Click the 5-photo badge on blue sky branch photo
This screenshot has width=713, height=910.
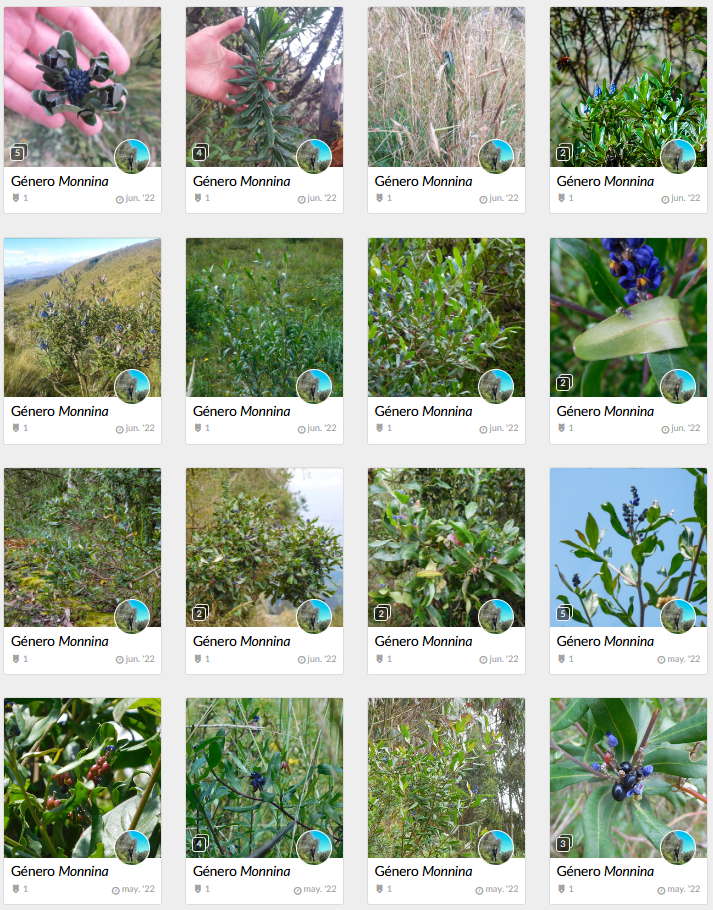point(563,613)
